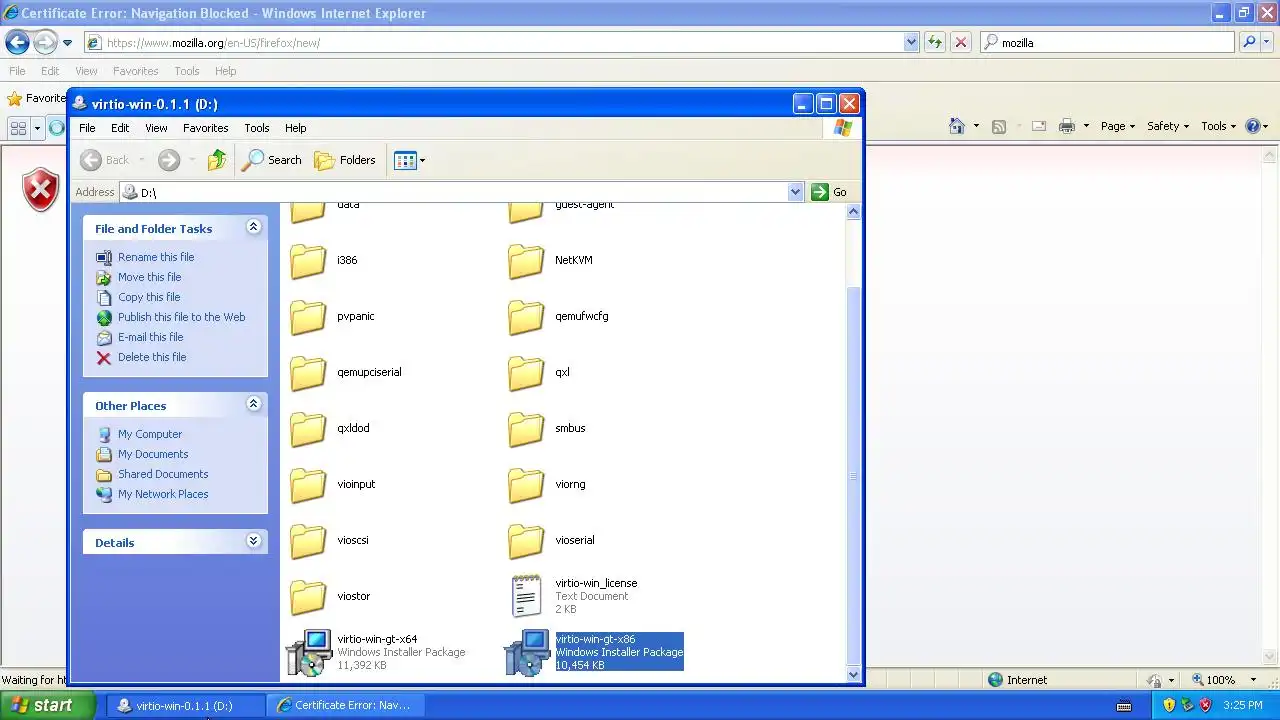Toggle the Folders pane button

(345, 160)
